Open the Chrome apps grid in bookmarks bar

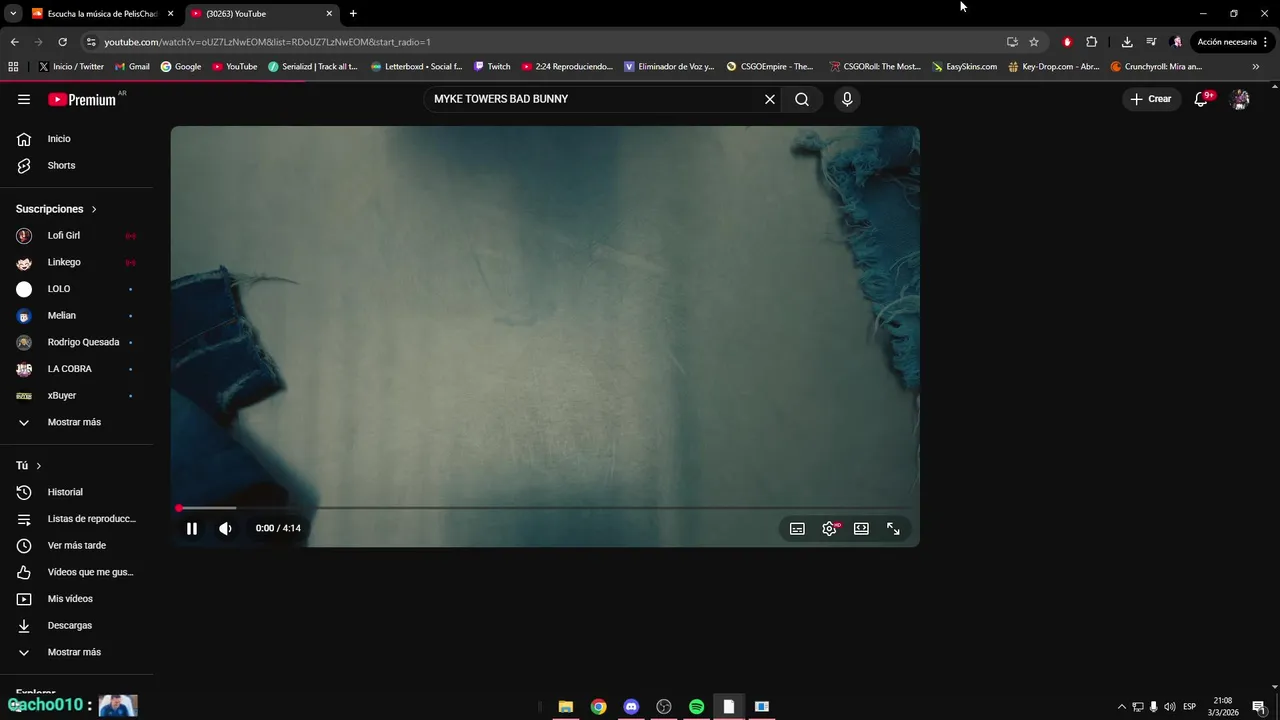[13, 67]
